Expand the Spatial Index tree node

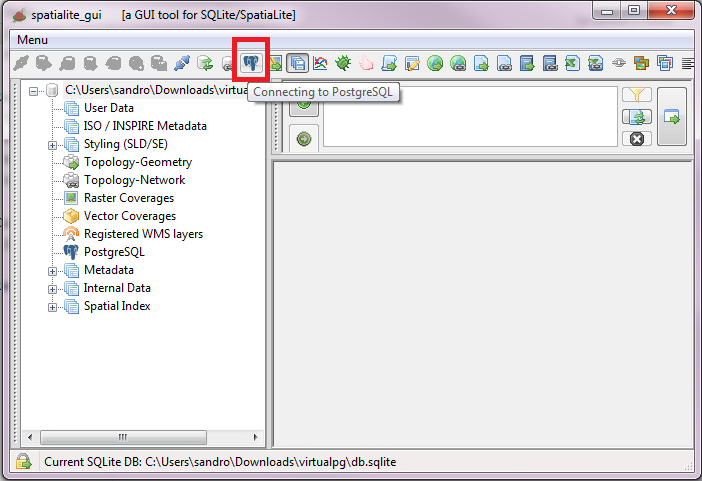pyautogui.click(x=52, y=307)
